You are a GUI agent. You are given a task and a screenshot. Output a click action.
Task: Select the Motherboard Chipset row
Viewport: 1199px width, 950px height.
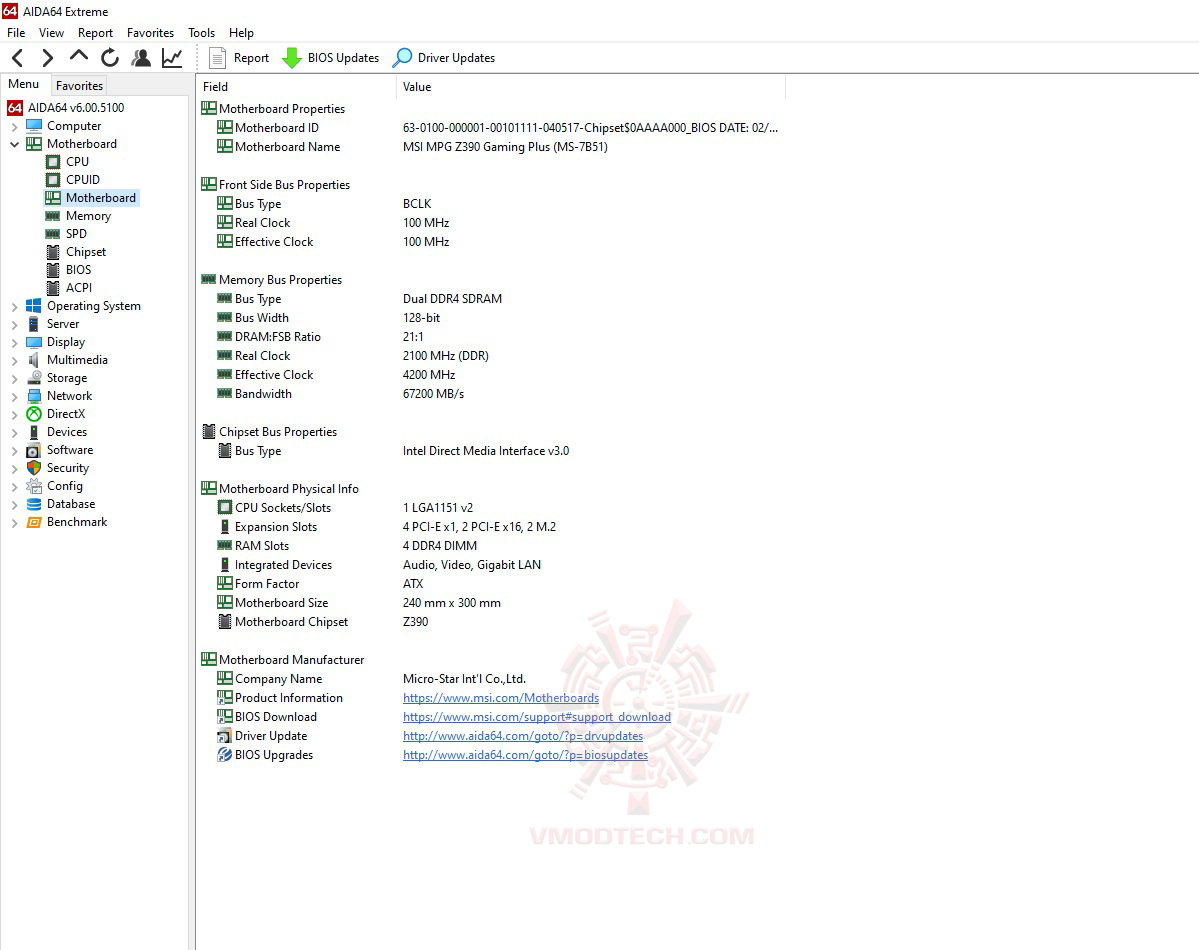point(489,622)
